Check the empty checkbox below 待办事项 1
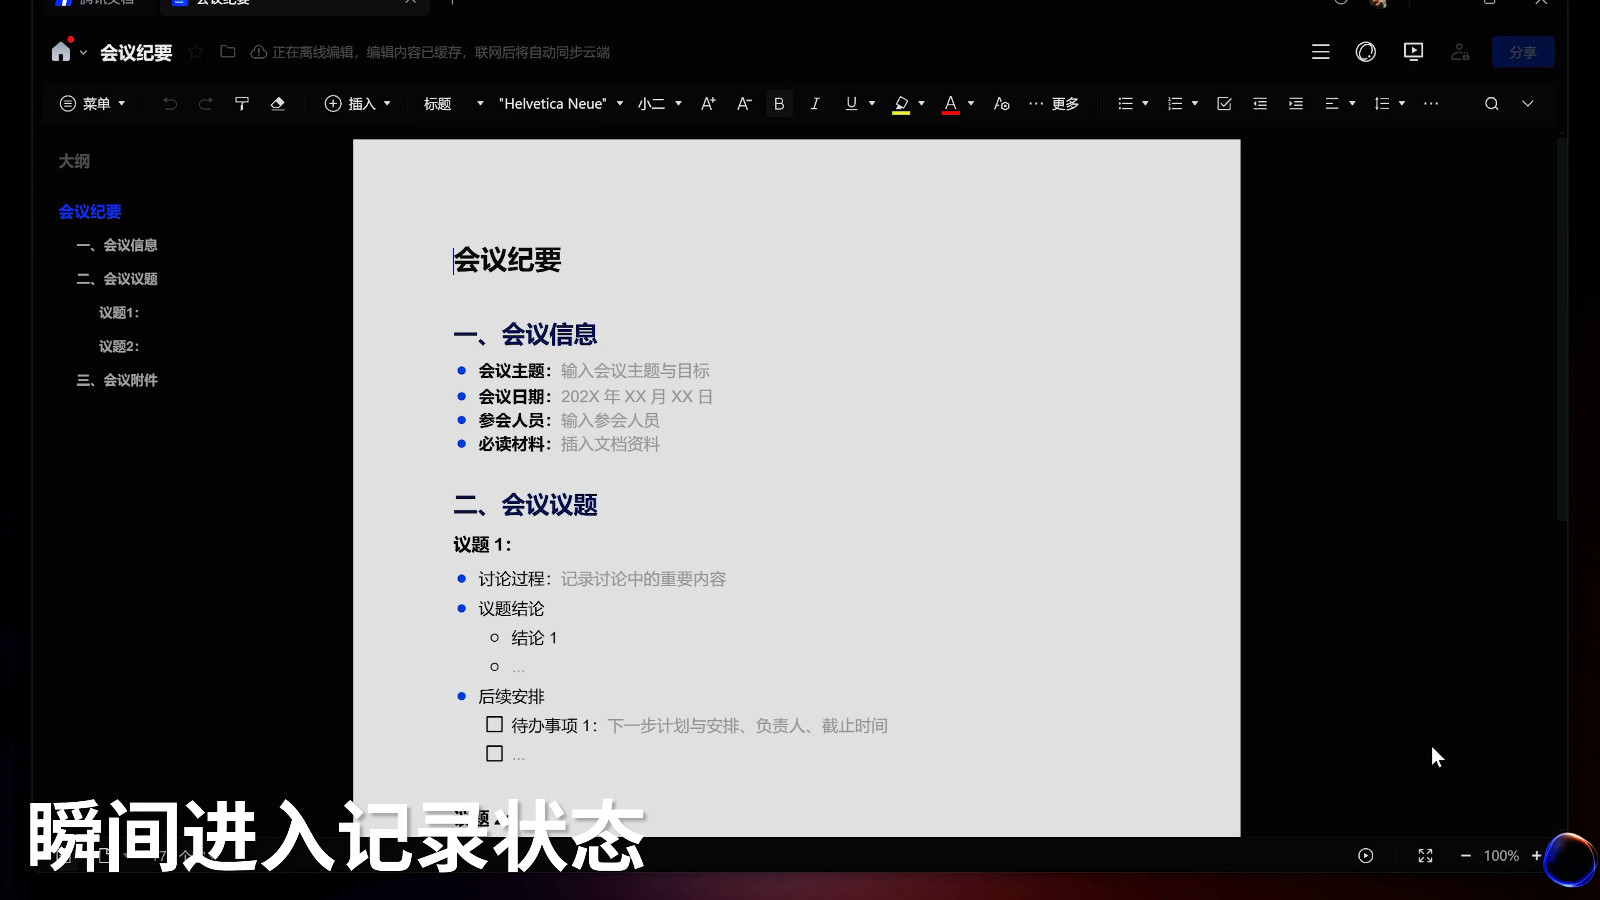 tap(494, 753)
